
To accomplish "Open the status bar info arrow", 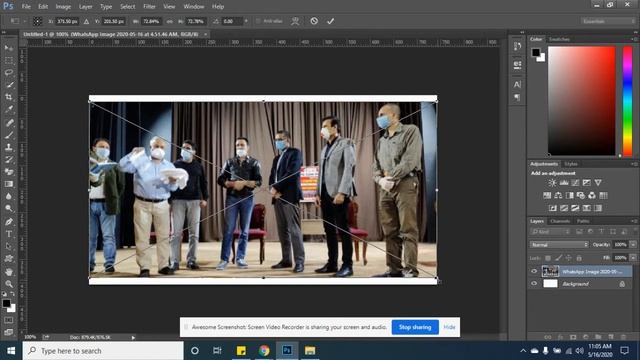I will 133,337.
